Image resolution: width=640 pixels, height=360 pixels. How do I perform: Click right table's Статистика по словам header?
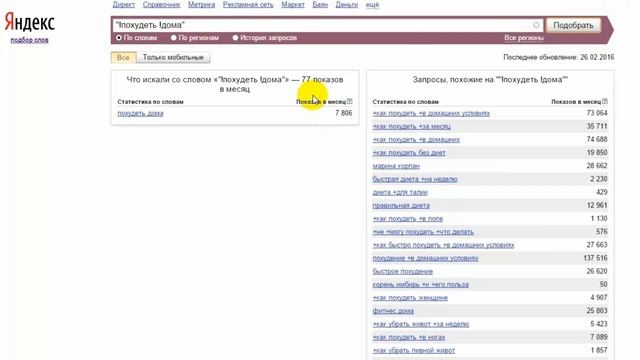pyautogui.click(x=405, y=102)
